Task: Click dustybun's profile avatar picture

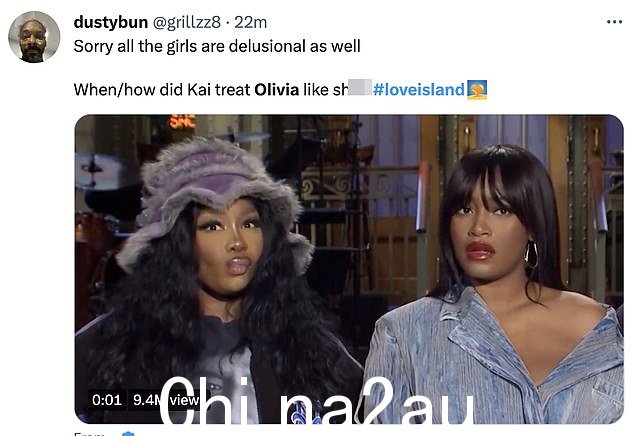Action: pos(34,37)
